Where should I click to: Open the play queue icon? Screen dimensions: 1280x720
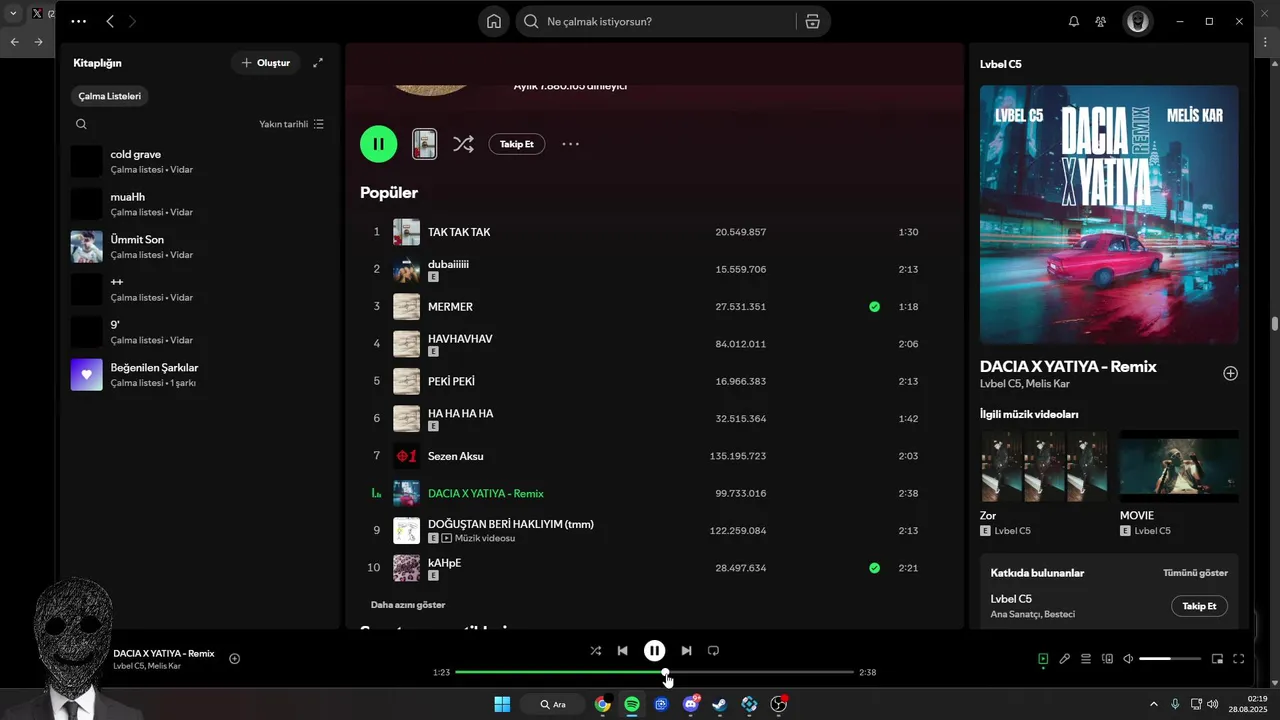click(1086, 659)
